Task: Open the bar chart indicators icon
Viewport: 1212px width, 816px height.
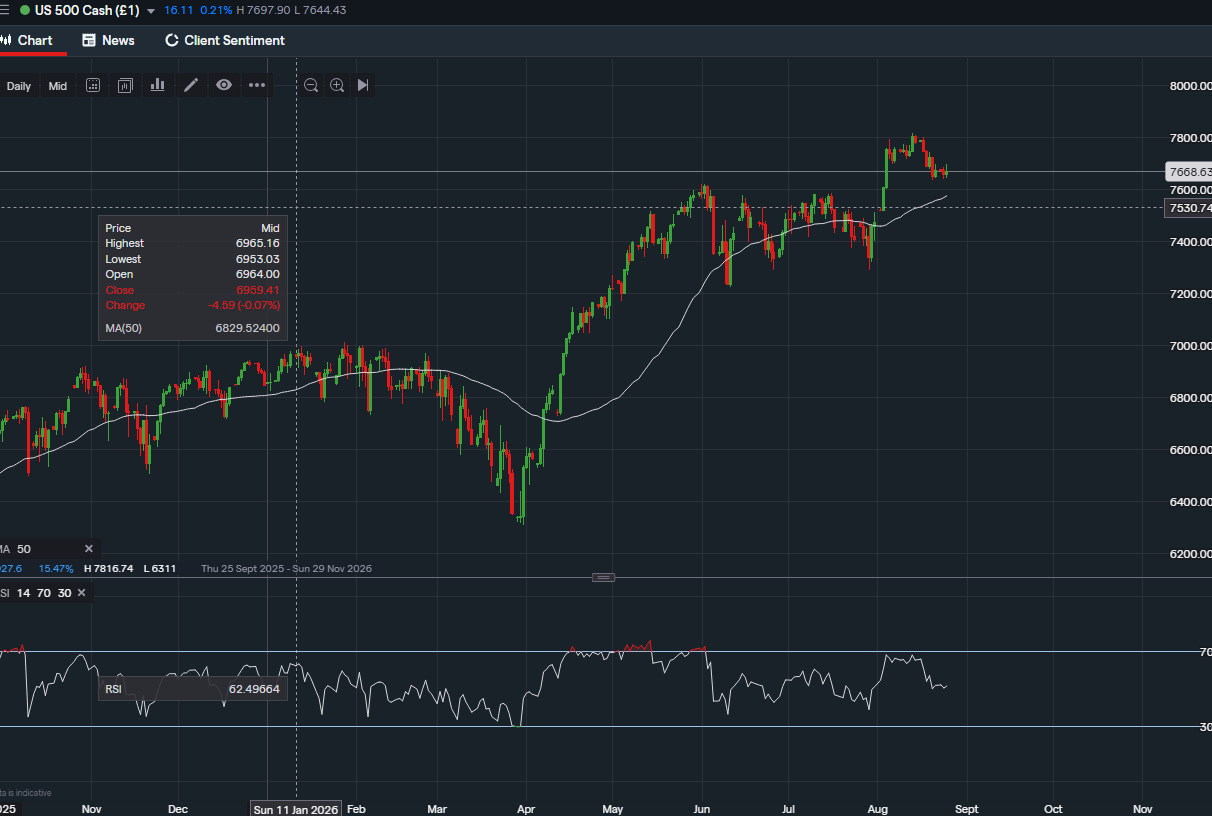Action: coord(157,85)
